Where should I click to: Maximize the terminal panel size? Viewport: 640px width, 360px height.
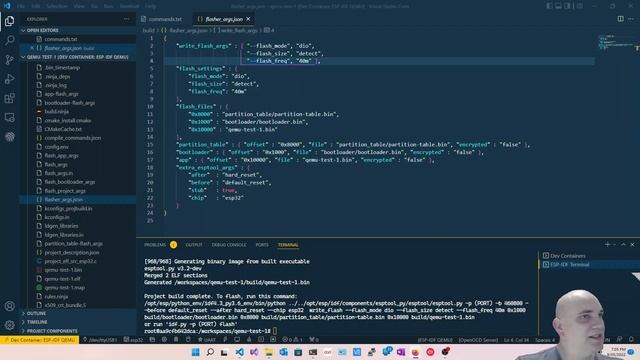(x=623, y=244)
